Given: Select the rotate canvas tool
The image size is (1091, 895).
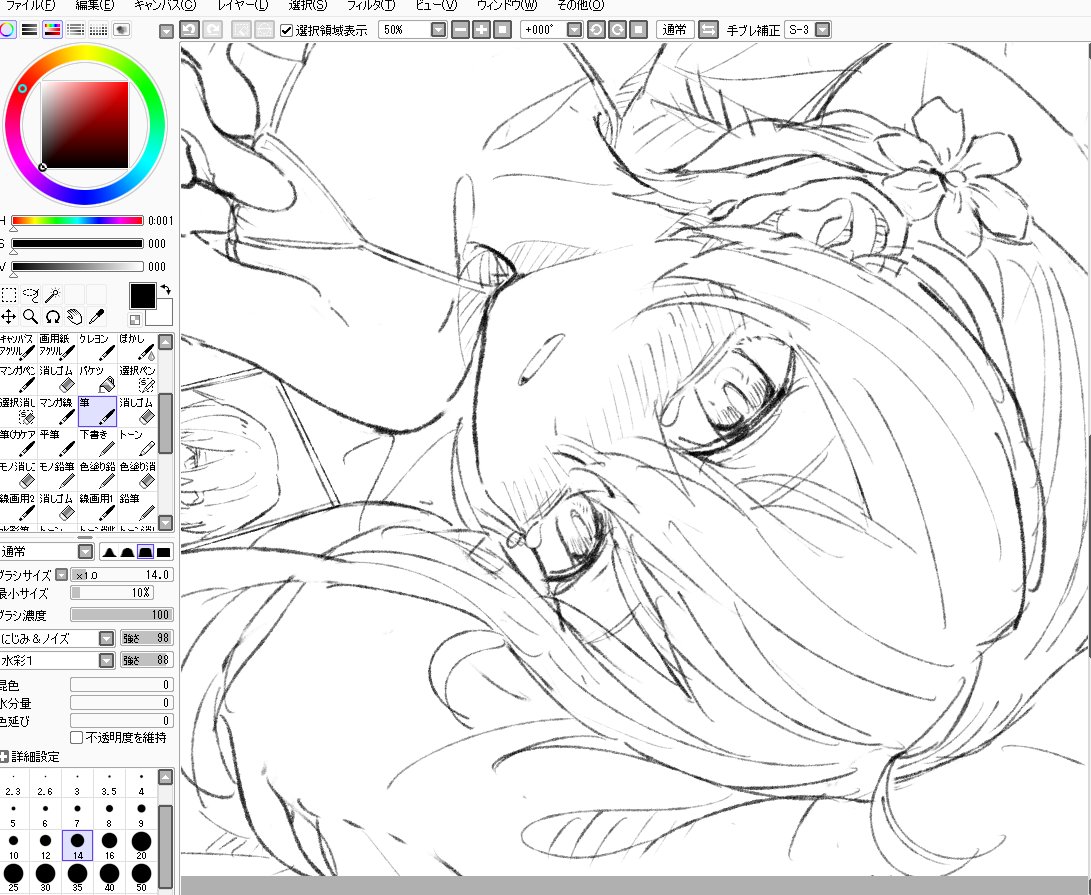Looking at the screenshot, I should pos(55,316).
